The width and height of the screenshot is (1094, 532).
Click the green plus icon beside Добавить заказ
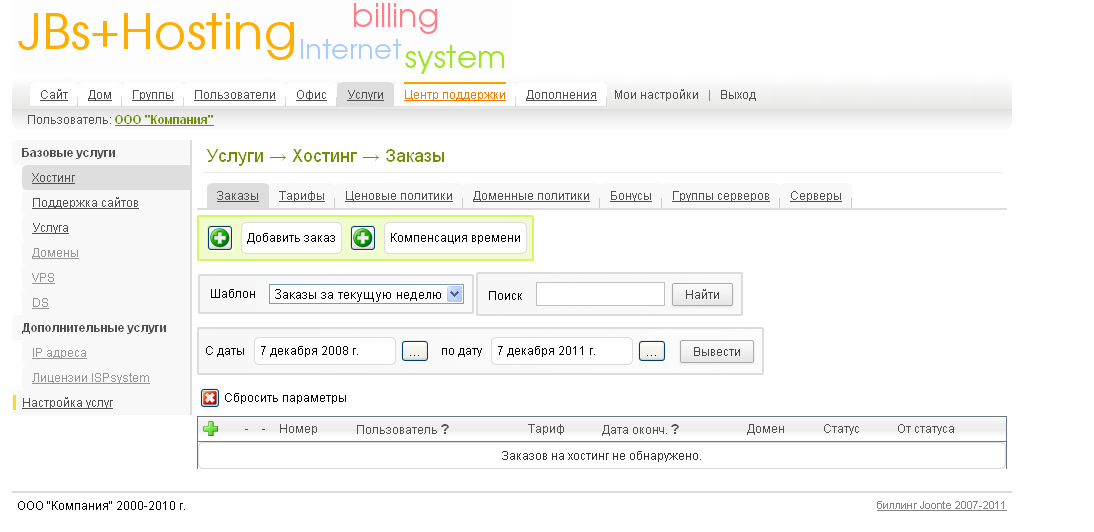(219, 238)
